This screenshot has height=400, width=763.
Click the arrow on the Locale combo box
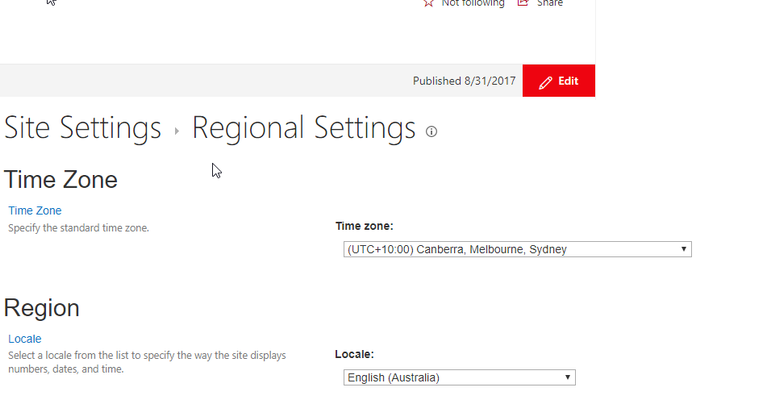click(567, 378)
